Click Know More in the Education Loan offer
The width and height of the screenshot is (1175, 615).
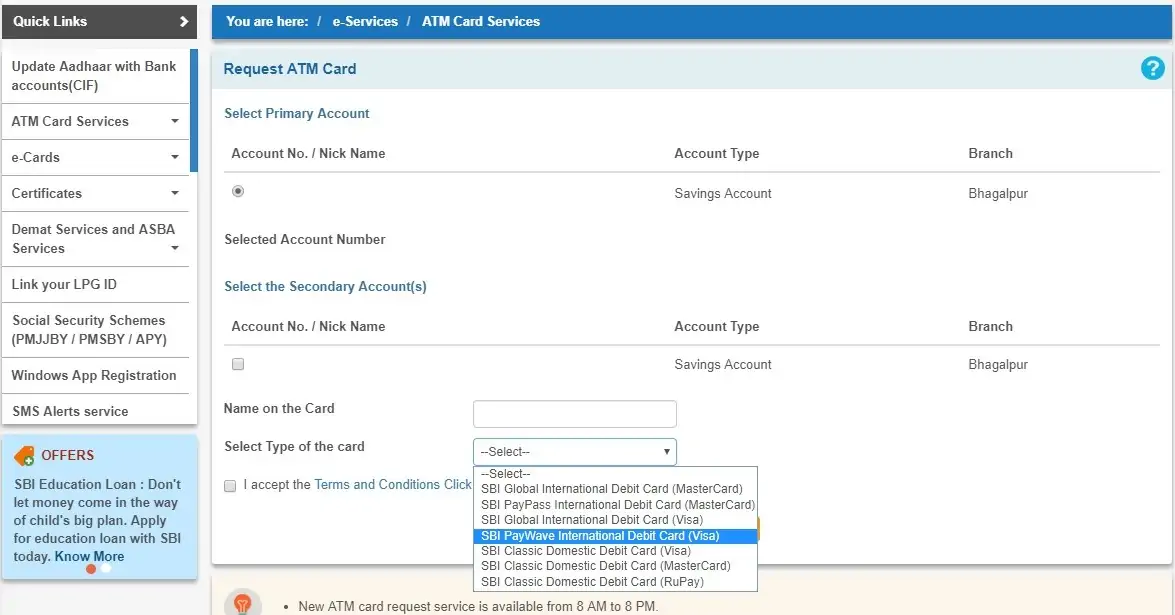(x=89, y=557)
